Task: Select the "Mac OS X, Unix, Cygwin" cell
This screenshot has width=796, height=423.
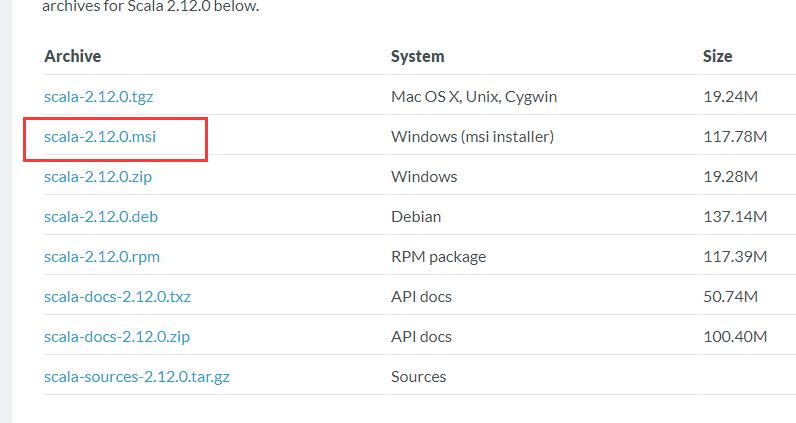Action: [474, 97]
